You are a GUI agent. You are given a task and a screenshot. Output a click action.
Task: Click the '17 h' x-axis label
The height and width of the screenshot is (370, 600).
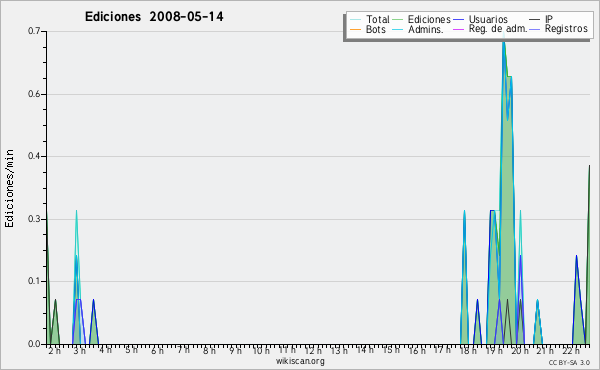coord(443,350)
